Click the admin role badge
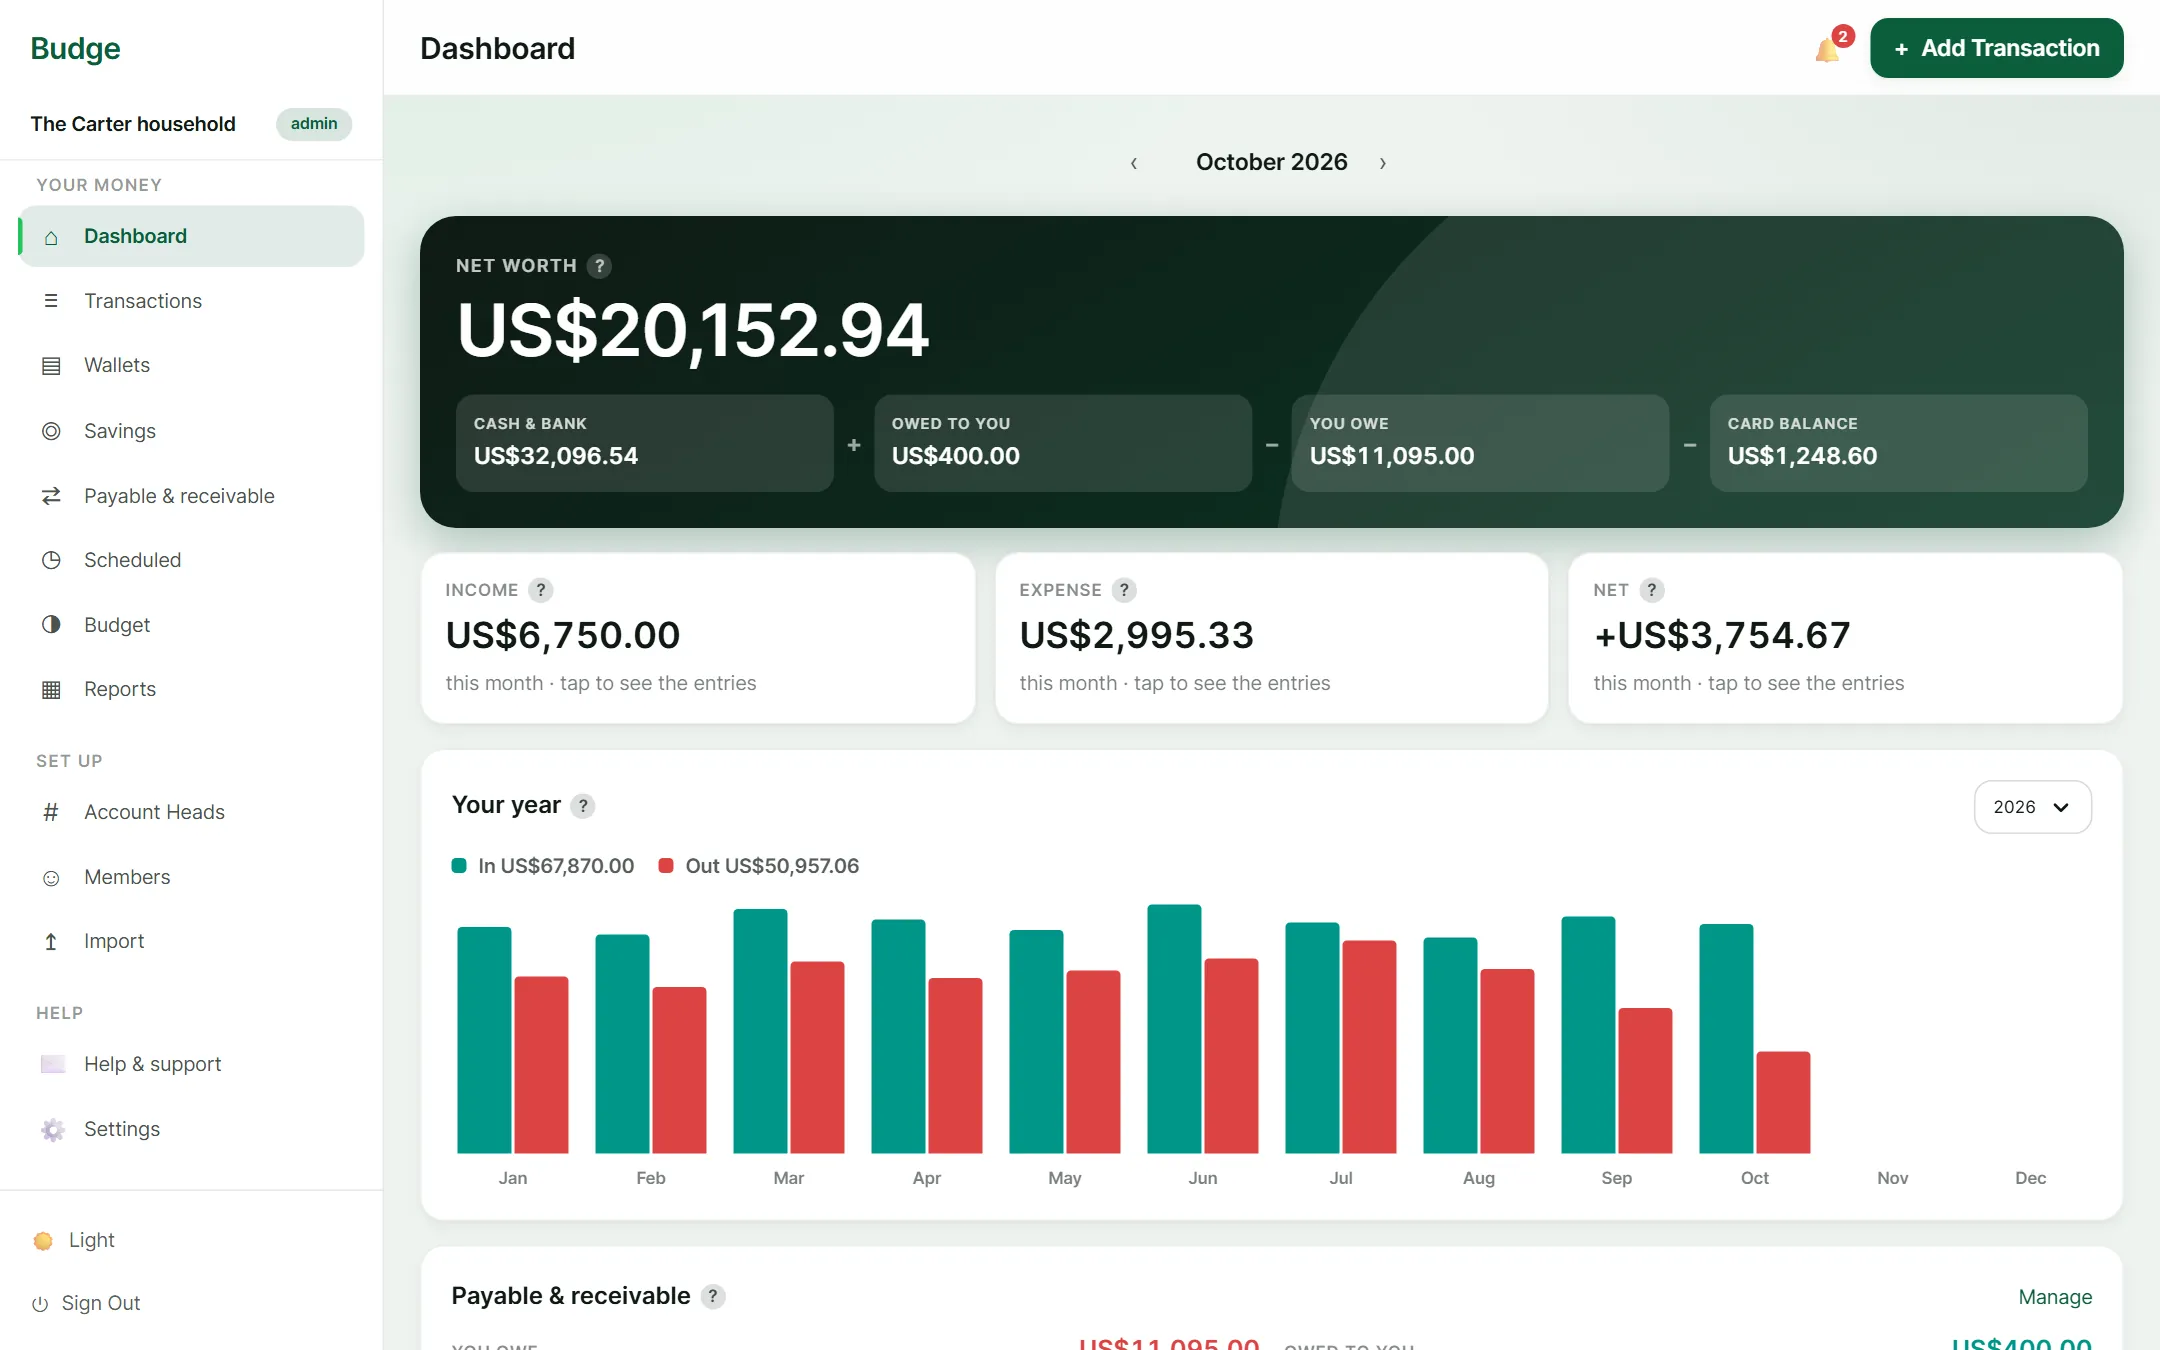 coord(314,124)
